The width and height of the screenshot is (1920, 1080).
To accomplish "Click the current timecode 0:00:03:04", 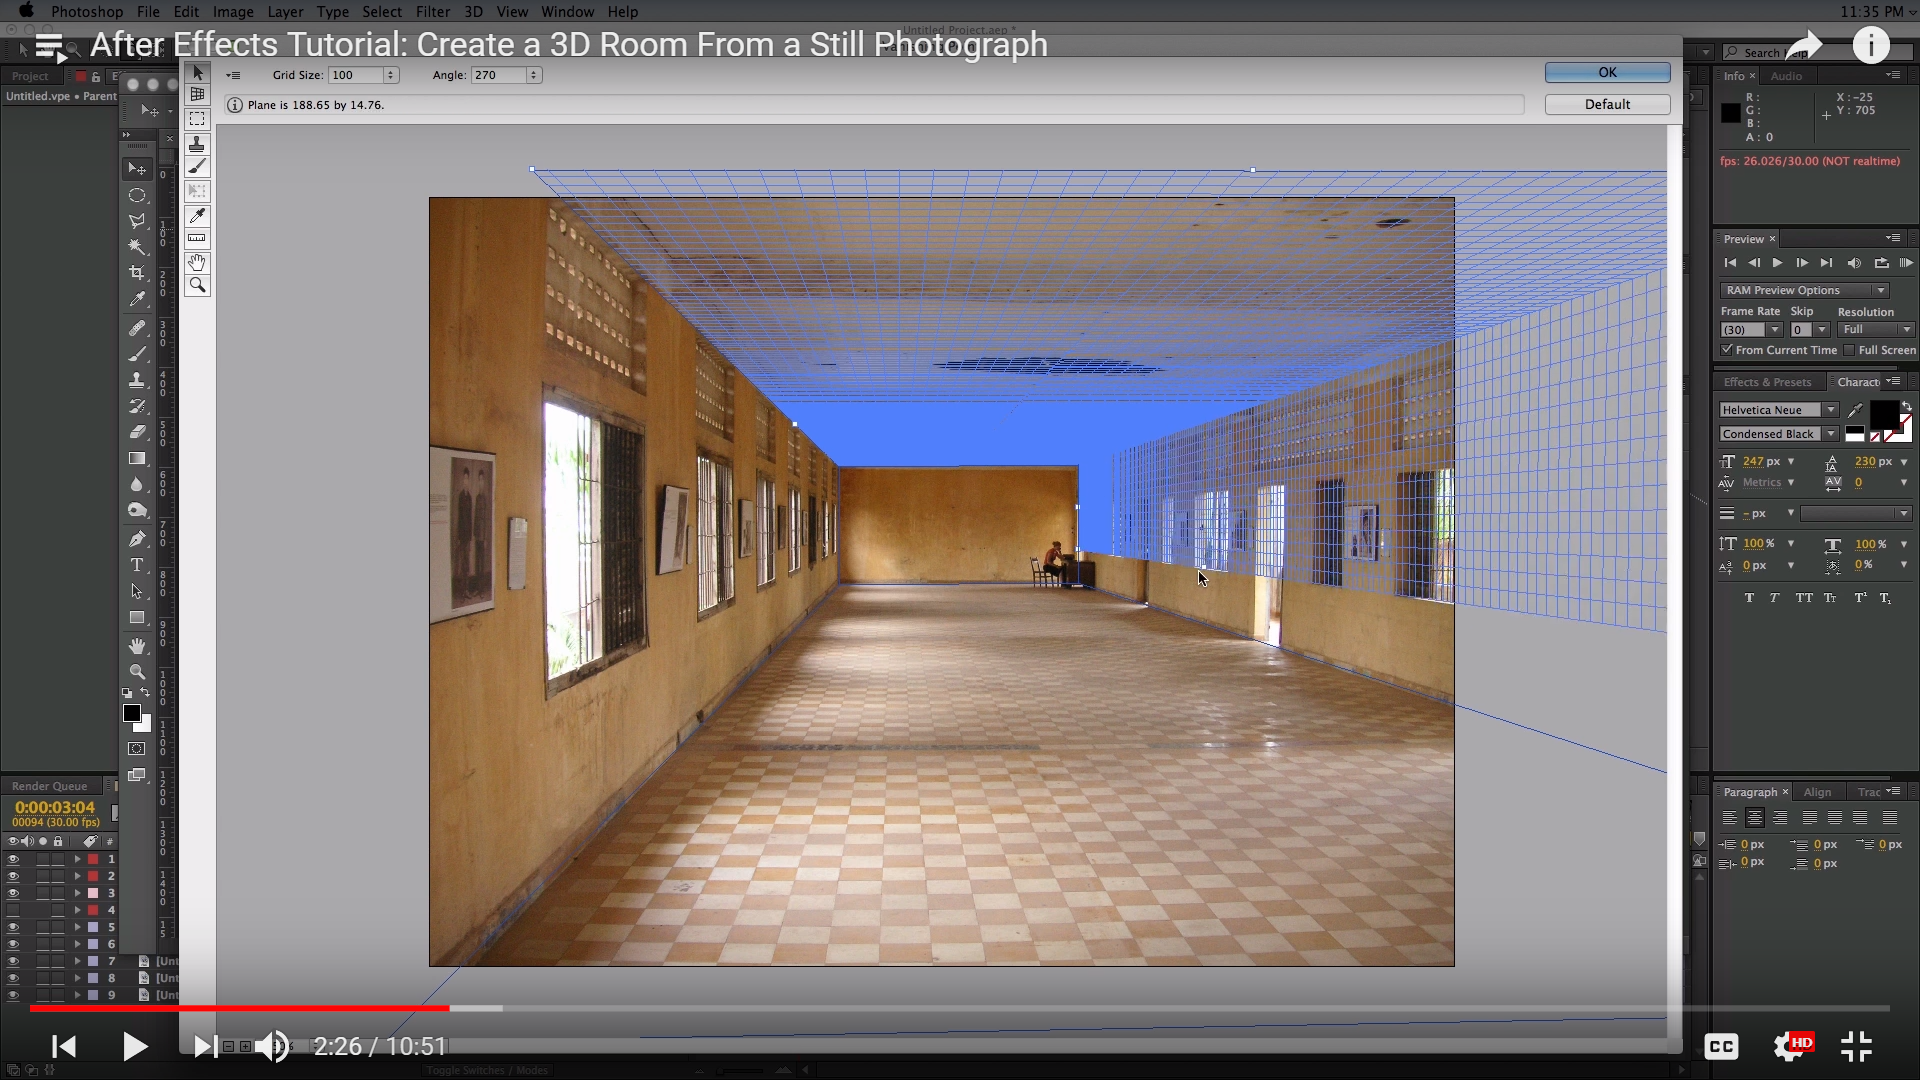I will (x=55, y=807).
